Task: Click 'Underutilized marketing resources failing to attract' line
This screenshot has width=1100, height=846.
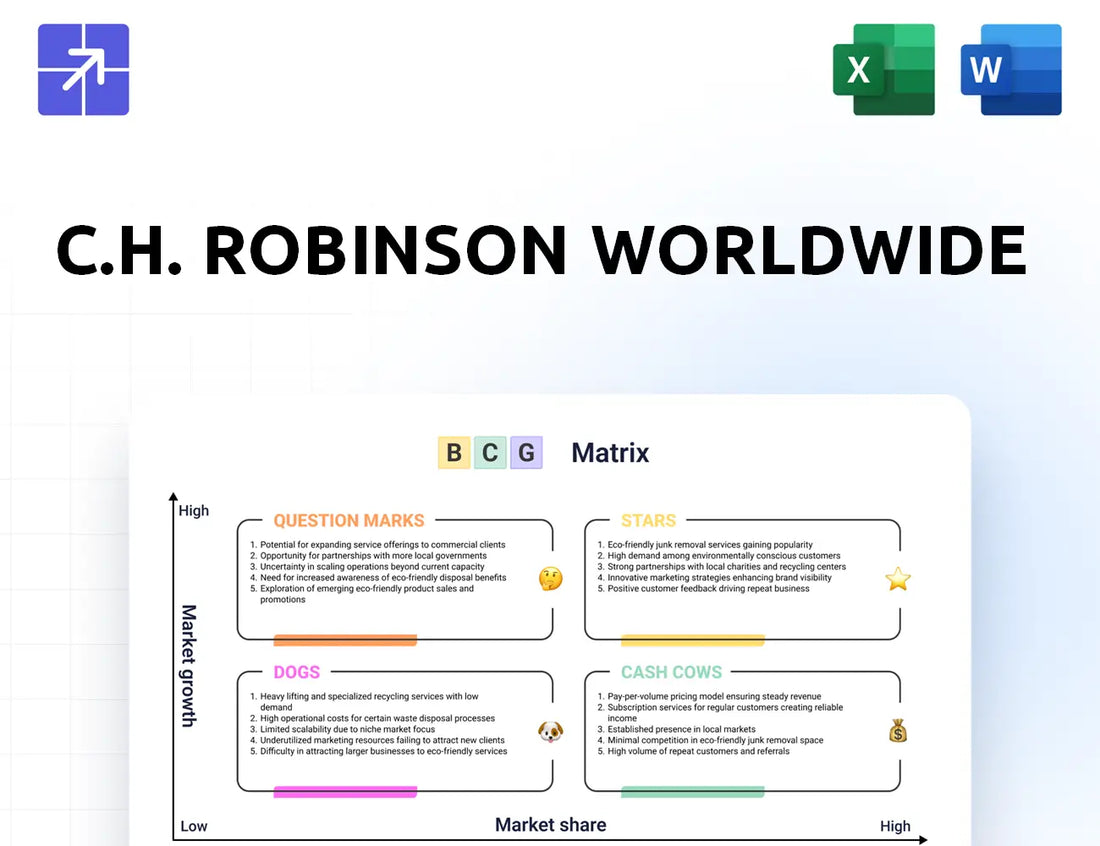Action: pyautogui.click(x=382, y=740)
